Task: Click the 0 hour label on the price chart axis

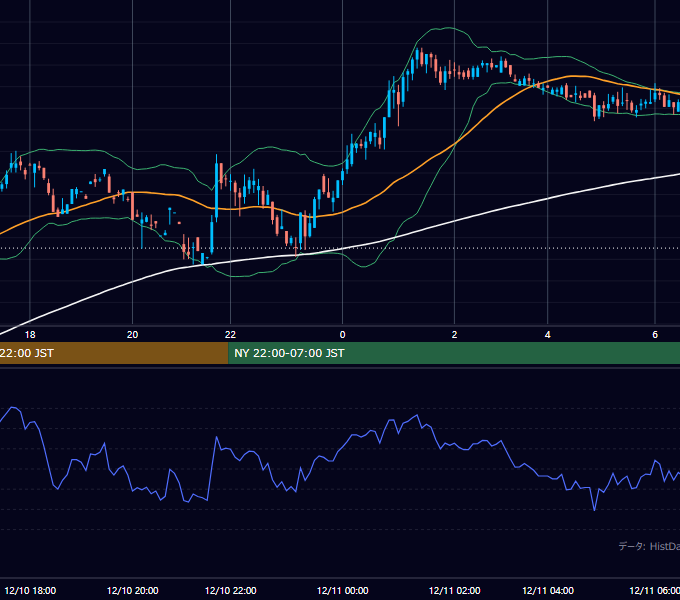Action: click(x=343, y=335)
